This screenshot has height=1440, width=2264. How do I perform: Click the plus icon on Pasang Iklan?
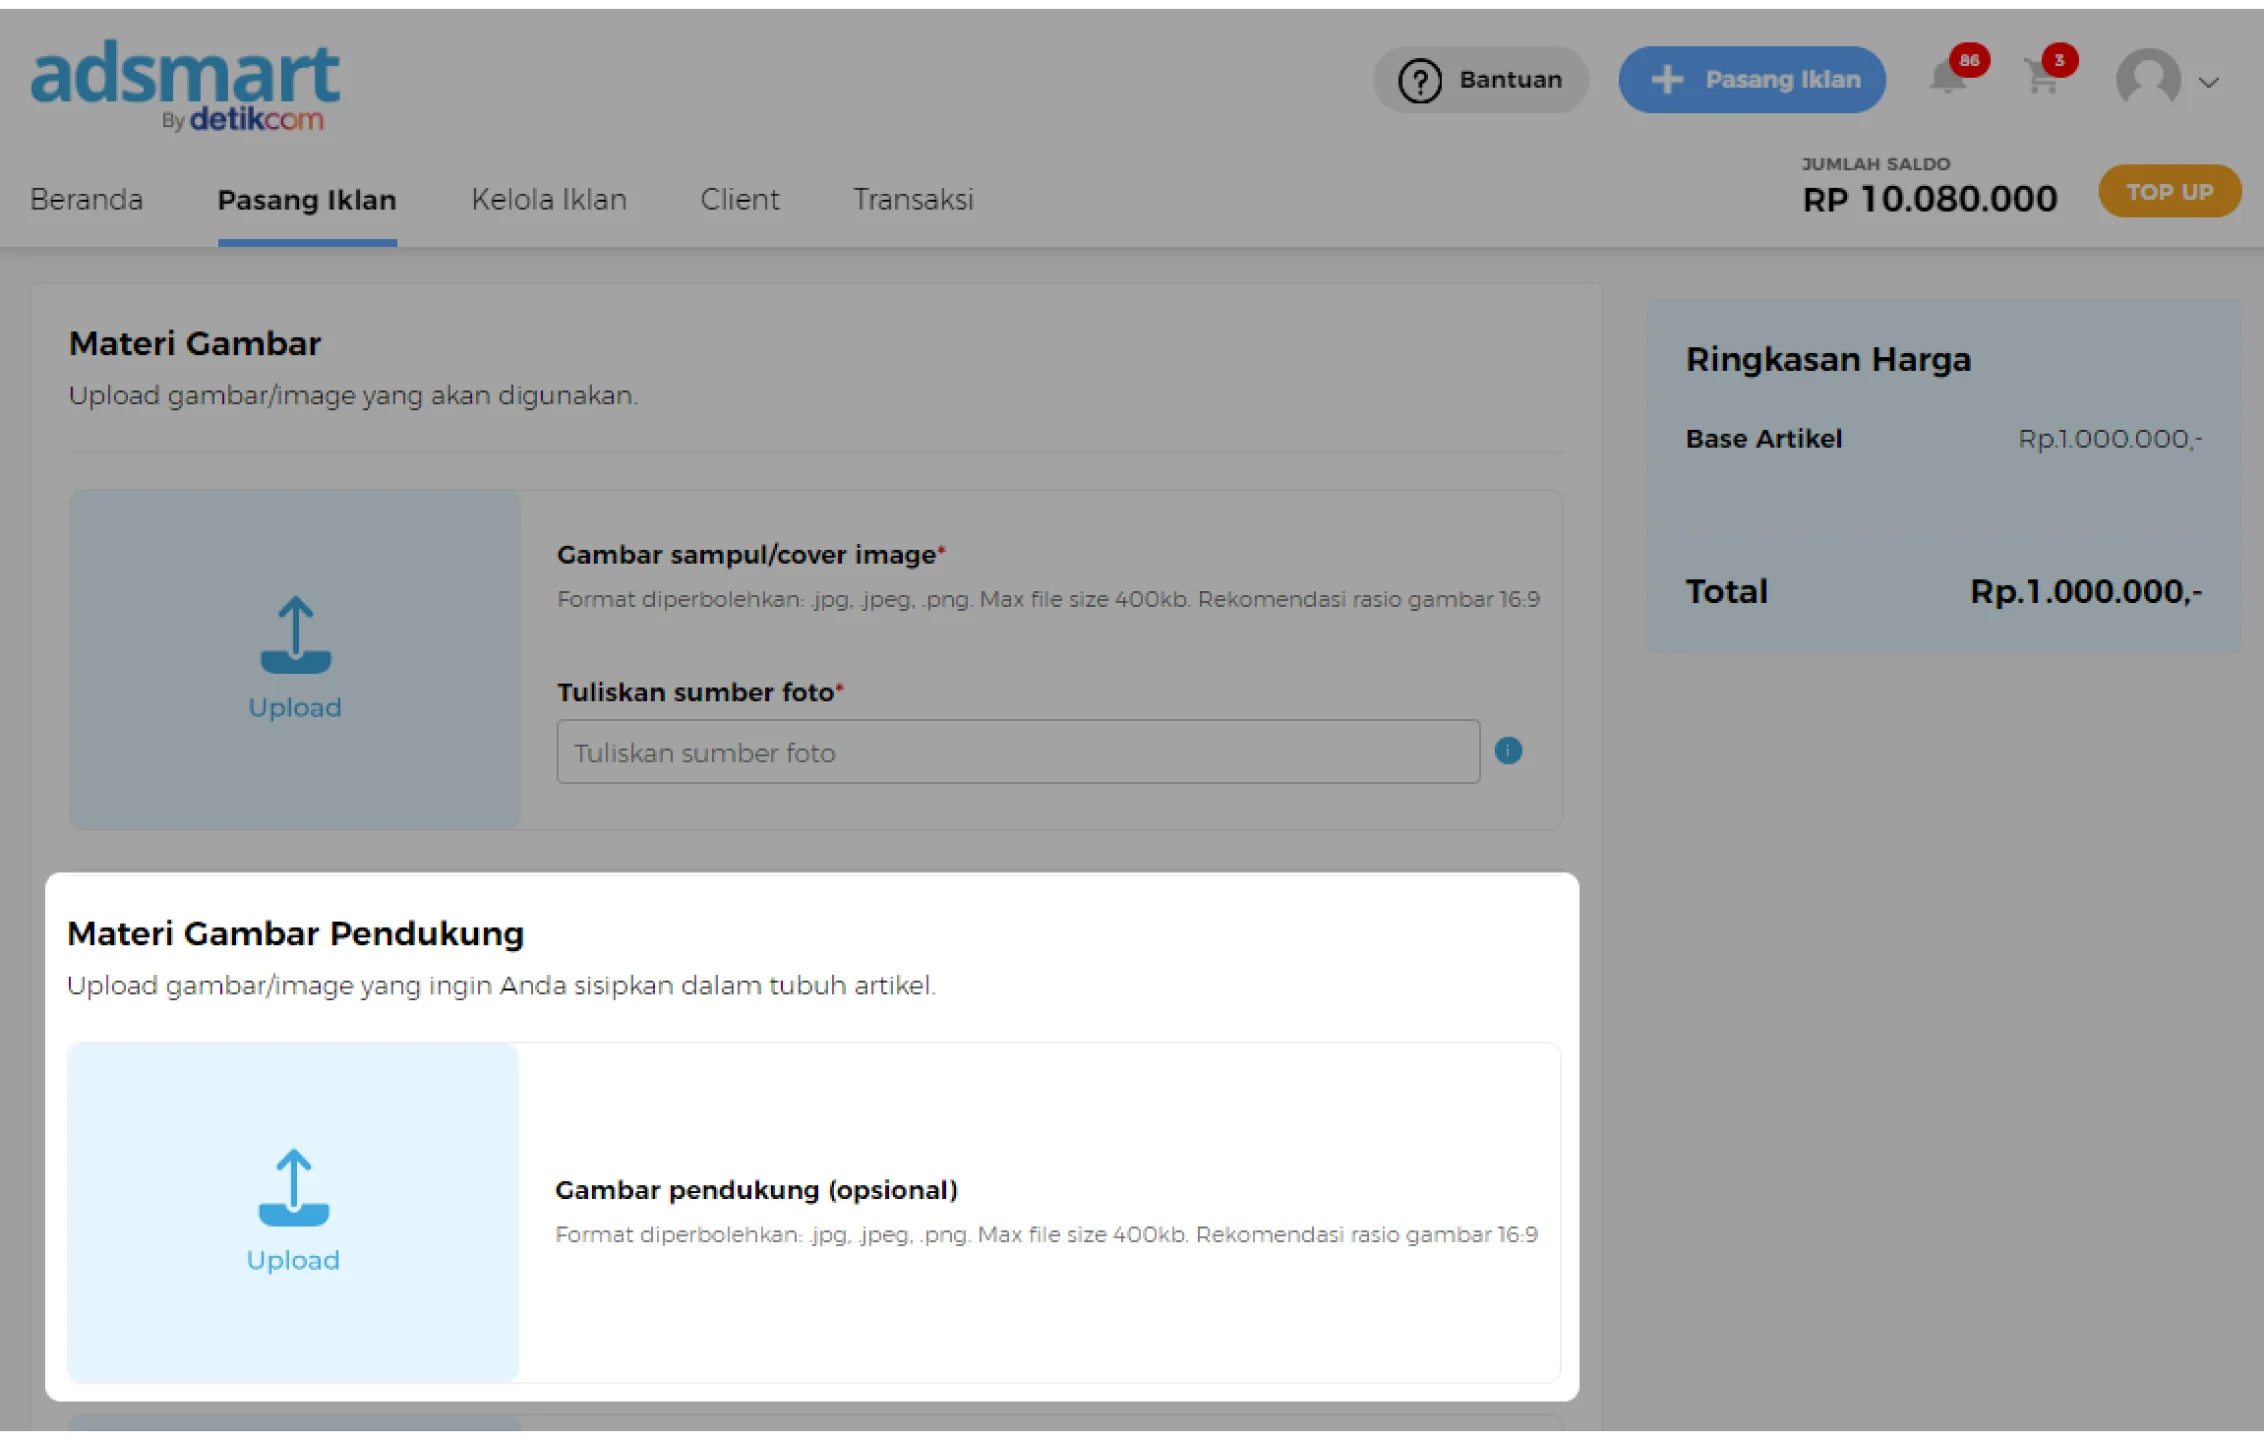[1667, 80]
